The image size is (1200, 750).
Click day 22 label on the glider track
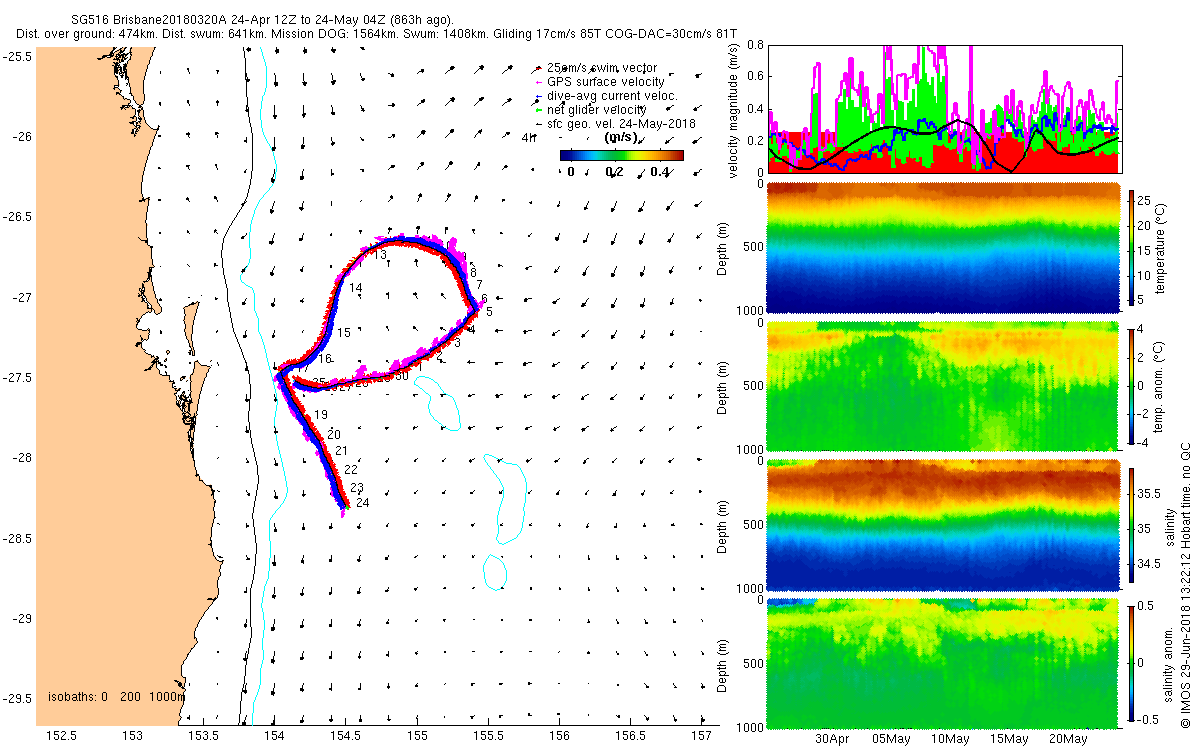click(x=351, y=470)
